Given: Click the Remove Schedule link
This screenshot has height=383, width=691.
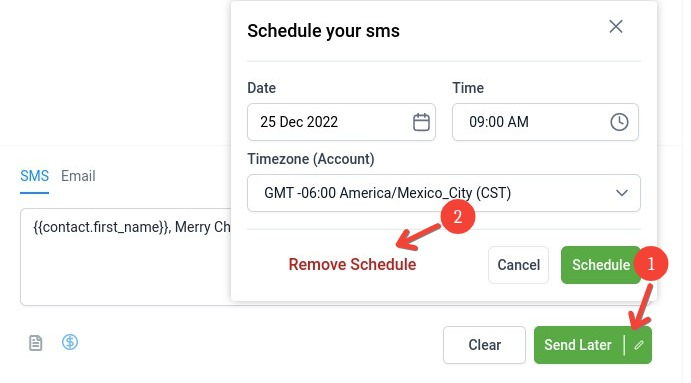Looking at the screenshot, I should (352, 264).
